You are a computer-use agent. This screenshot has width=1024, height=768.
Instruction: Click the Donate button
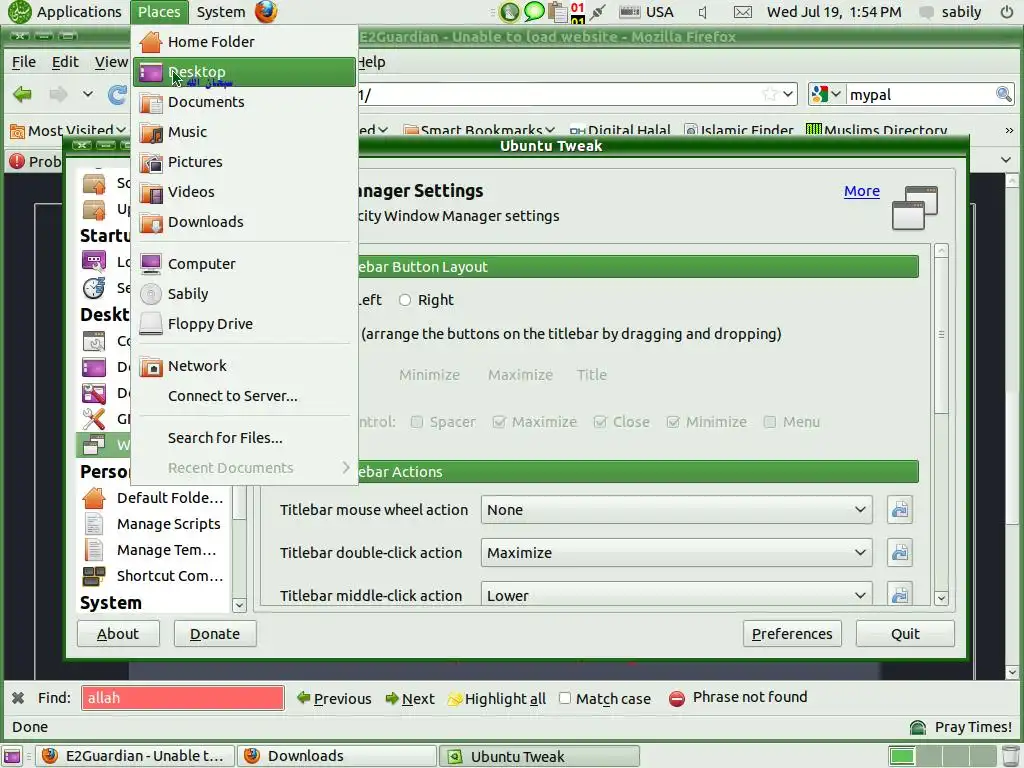click(x=215, y=633)
